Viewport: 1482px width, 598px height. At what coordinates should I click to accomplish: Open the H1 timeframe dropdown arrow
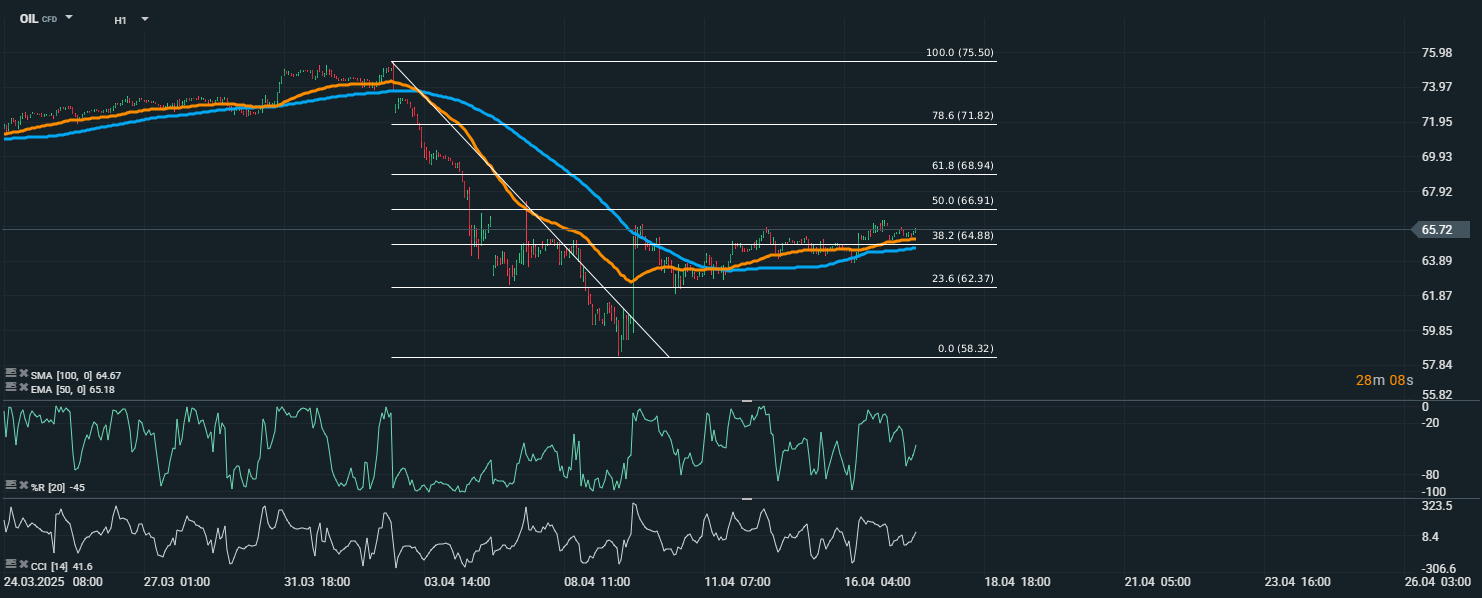pos(145,19)
